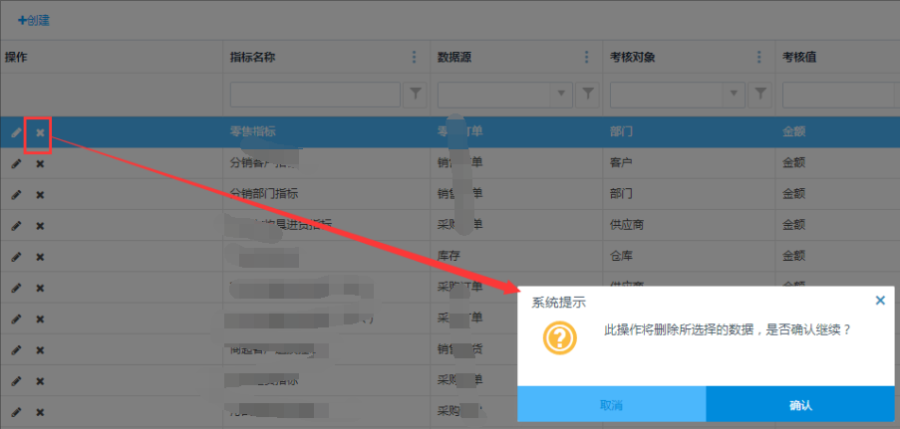
Task: Click delete X in 库存 row
Action: click(x=40, y=257)
